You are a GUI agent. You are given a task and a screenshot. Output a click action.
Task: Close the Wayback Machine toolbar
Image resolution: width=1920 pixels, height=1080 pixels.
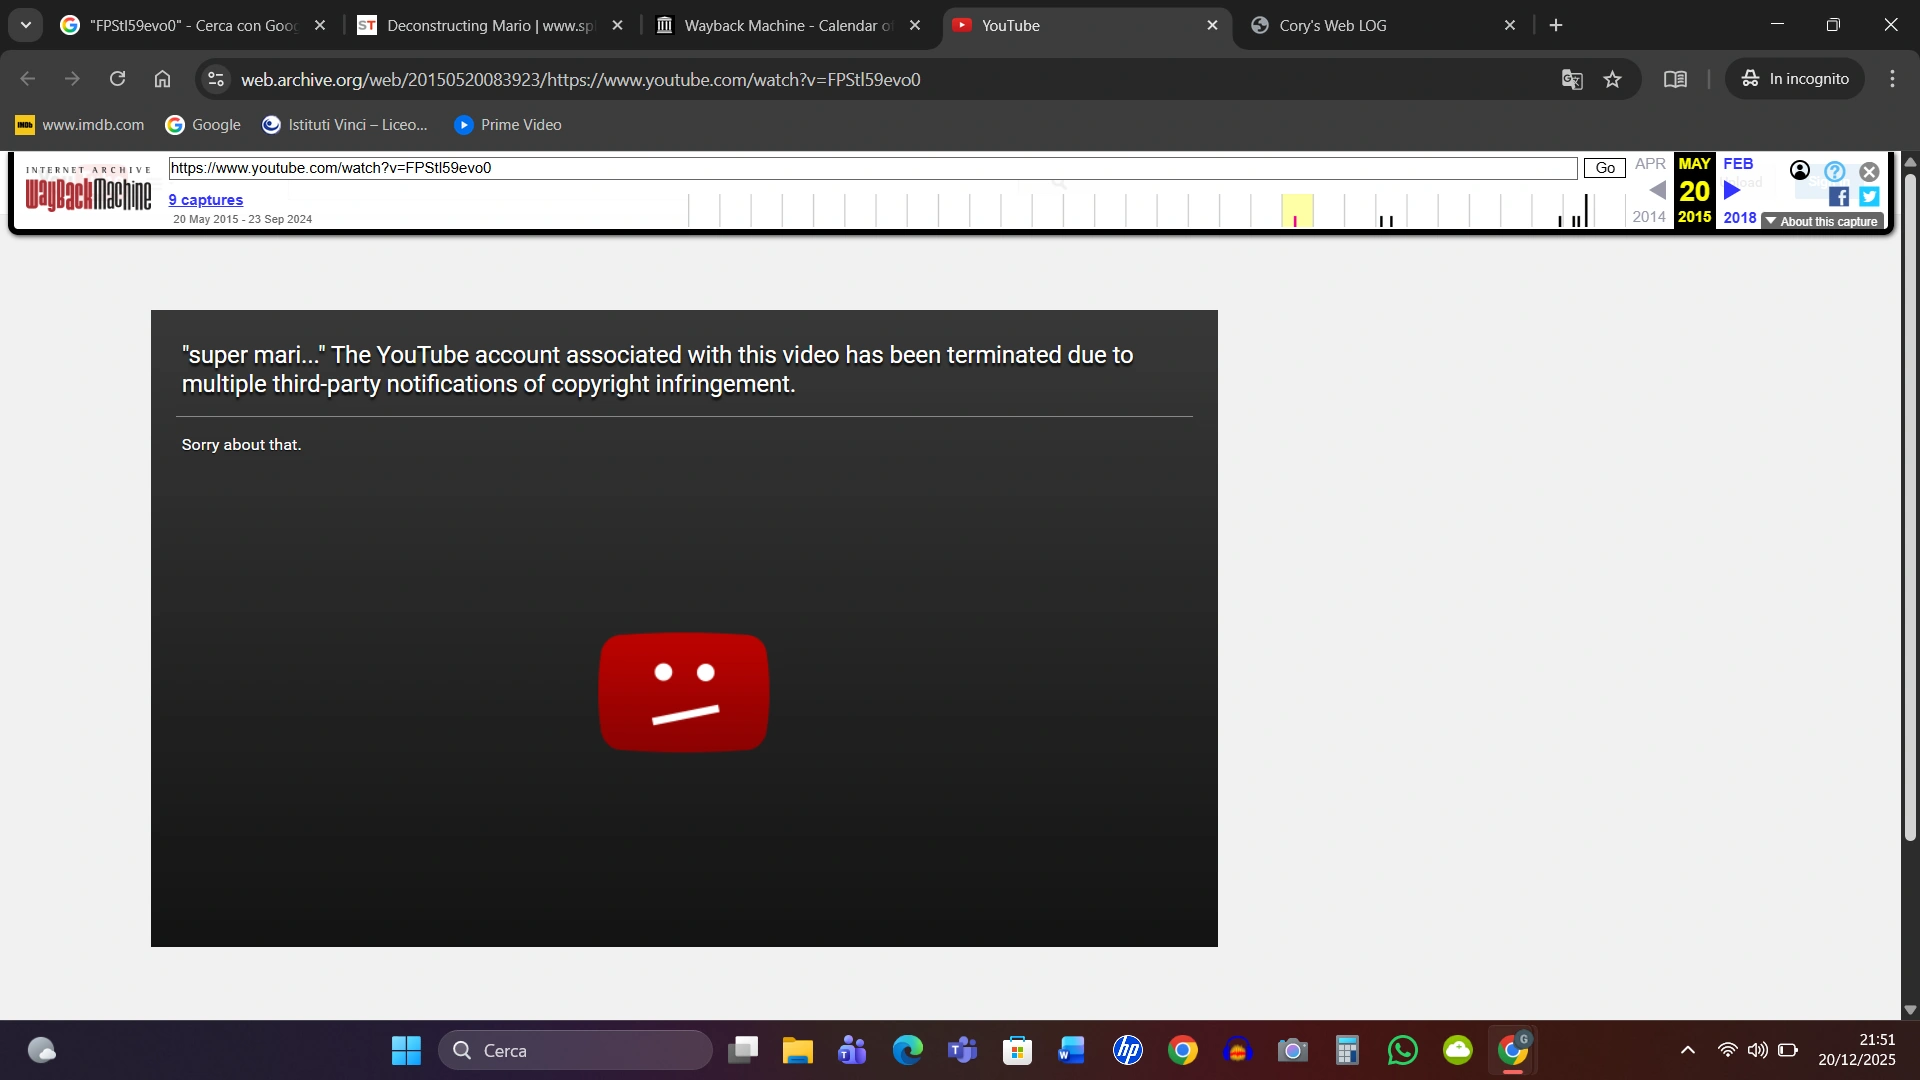1869,171
